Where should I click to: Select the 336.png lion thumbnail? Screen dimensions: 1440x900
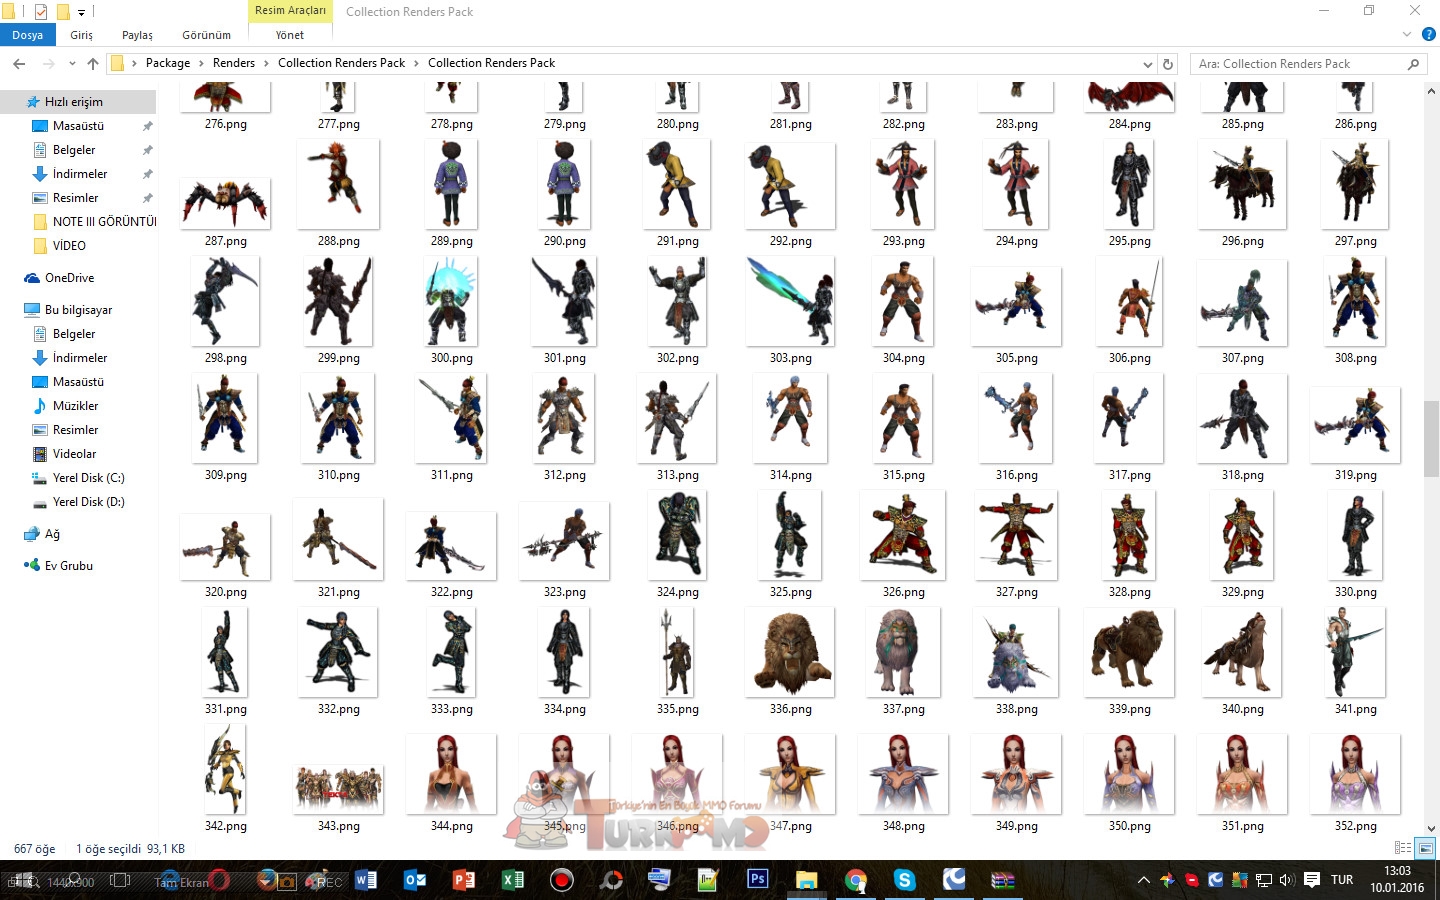(x=790, y=654)
